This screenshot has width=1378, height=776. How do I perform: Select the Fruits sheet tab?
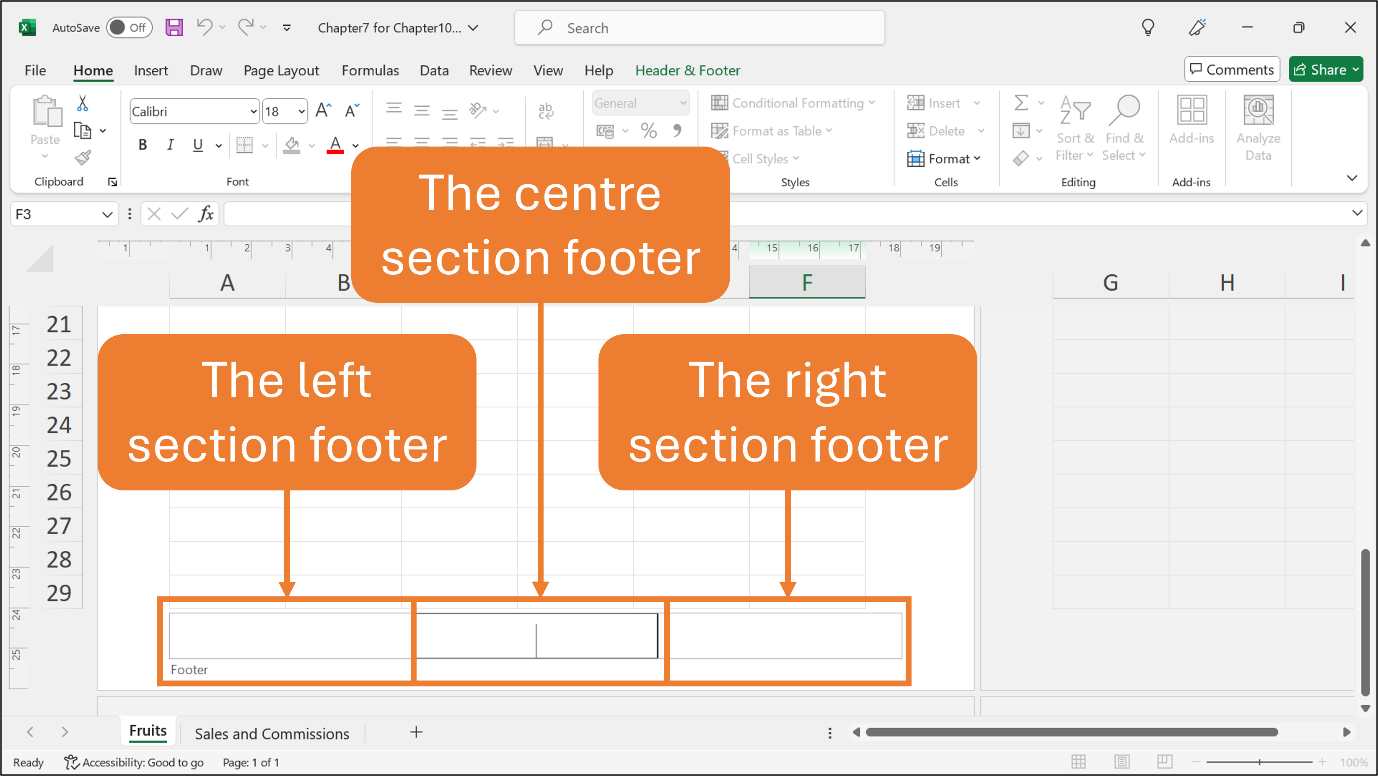click(148, 731)
